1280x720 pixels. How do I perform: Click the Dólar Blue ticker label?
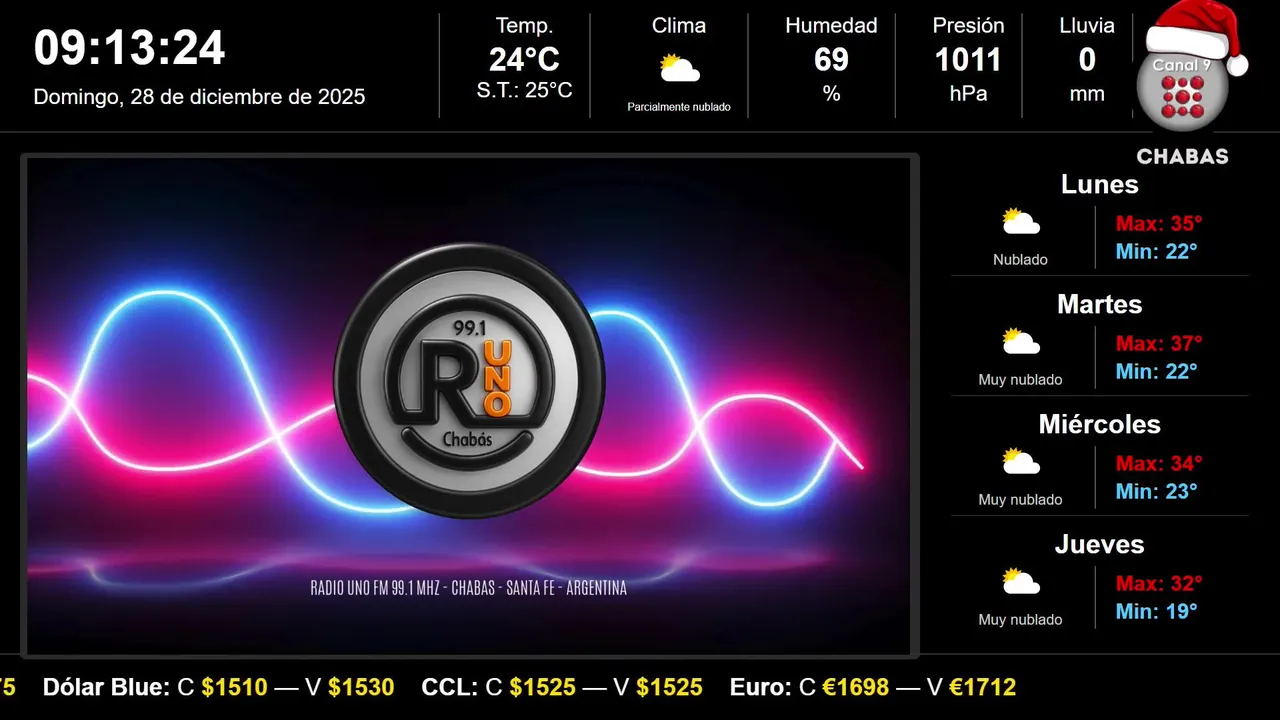(x=106, y=687)
